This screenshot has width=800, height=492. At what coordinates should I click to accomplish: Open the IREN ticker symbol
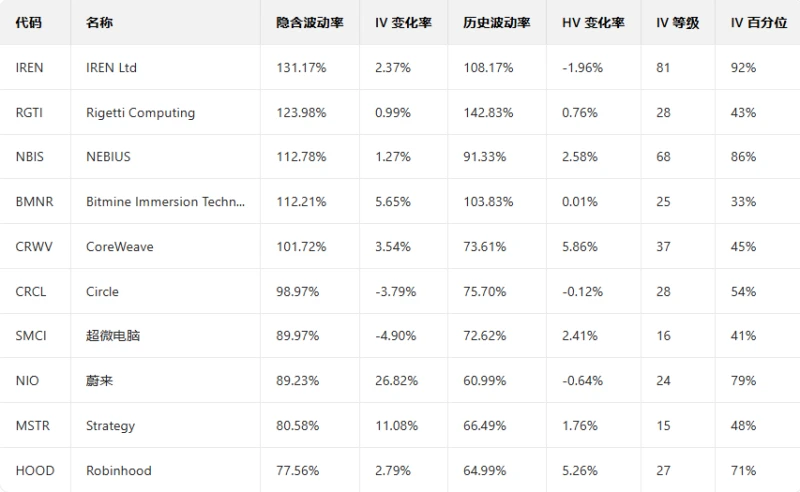coord(30,68)
